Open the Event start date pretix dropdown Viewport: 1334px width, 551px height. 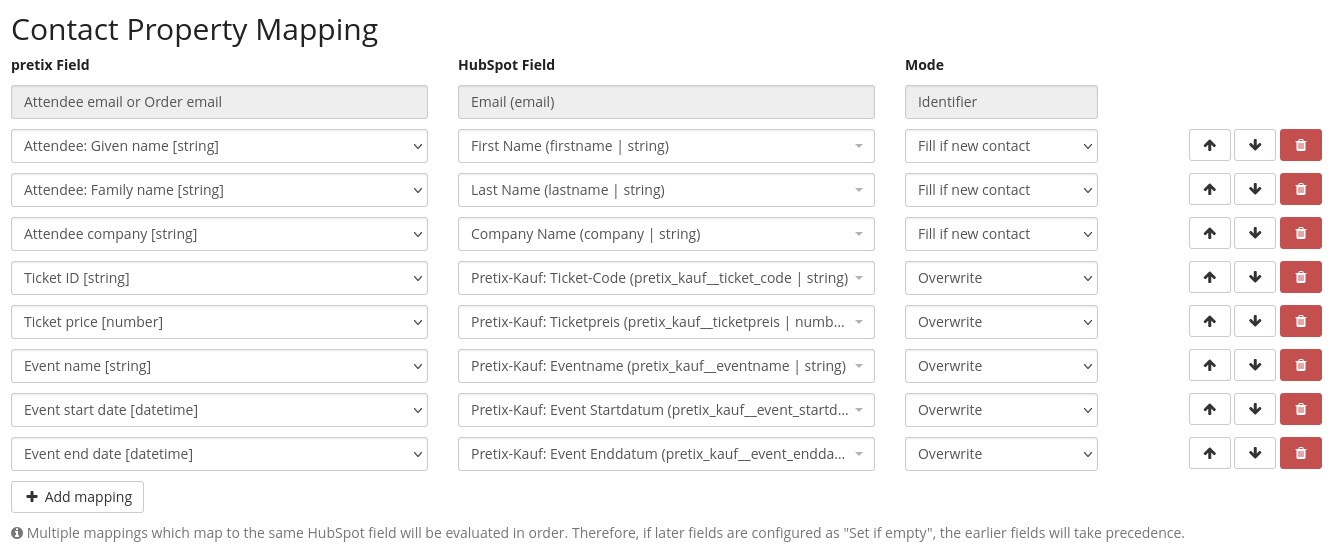219,410
